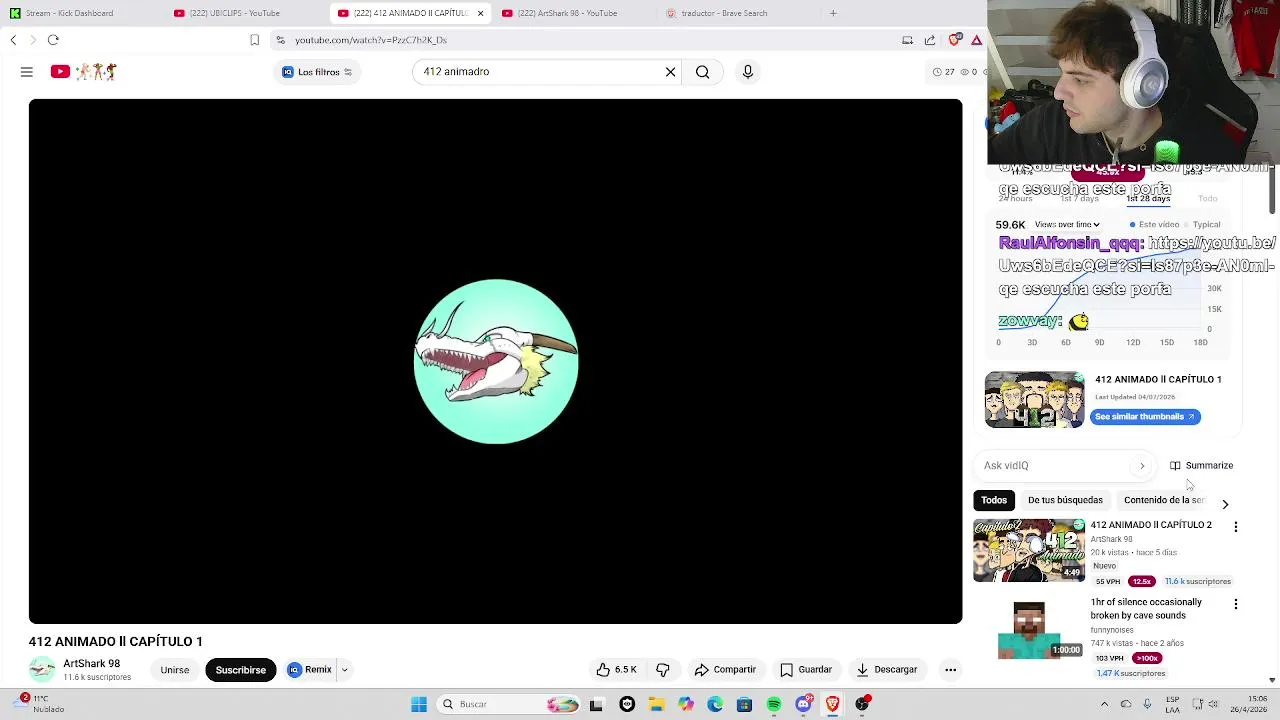Open more actions three-dot menu under video
The height and width of the screenshot is (720, 1280).
pyautogui.click(x=951, y=670)
